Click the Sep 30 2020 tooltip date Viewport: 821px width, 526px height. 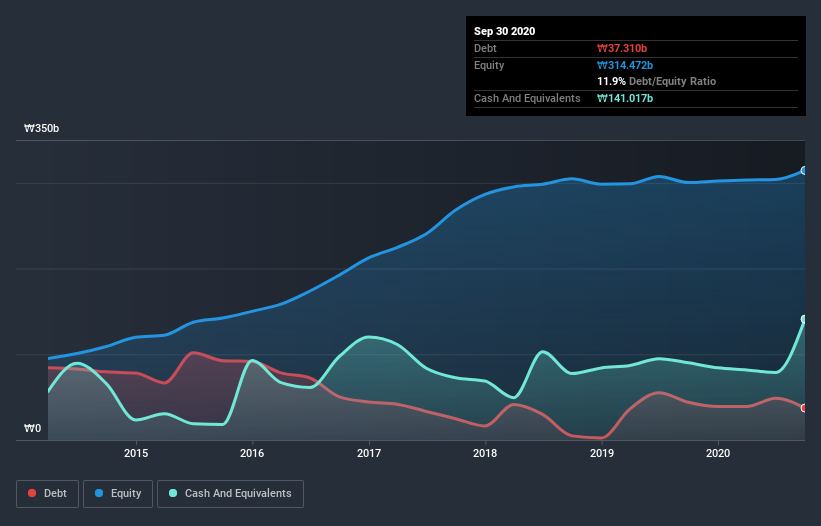(505, 31)
